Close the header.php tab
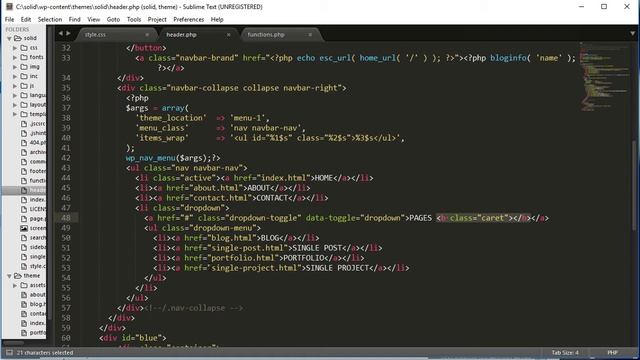Screen dimensions: 640x360 click(229, 35)
